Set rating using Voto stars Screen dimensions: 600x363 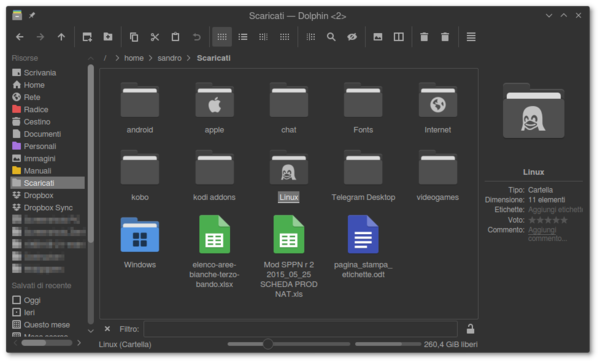click(548, 220)
